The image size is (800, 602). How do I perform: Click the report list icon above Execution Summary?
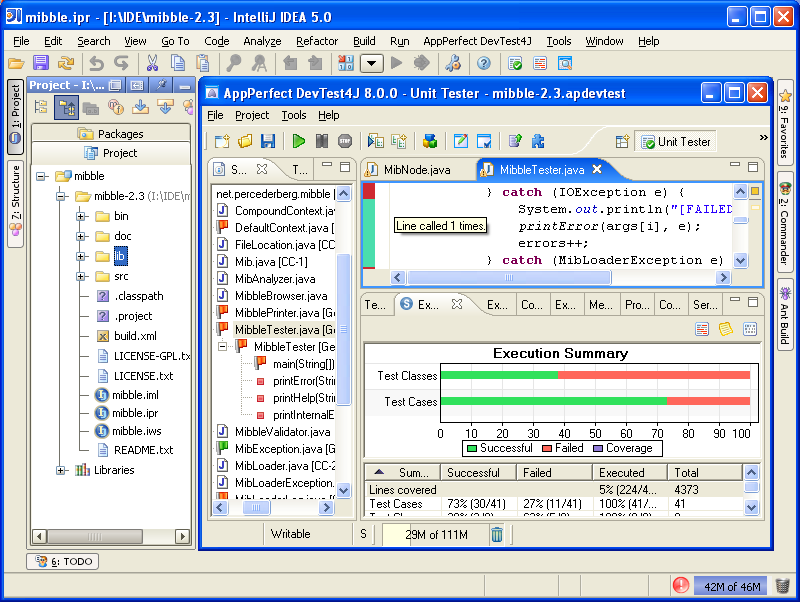702,329
